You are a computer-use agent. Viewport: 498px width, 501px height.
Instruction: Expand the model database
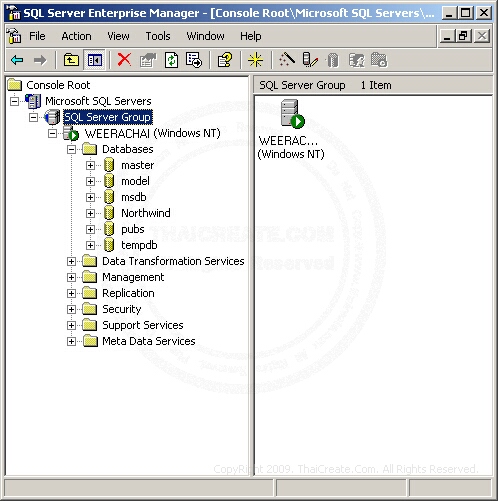pyautogui.click(x=90, y=181)
